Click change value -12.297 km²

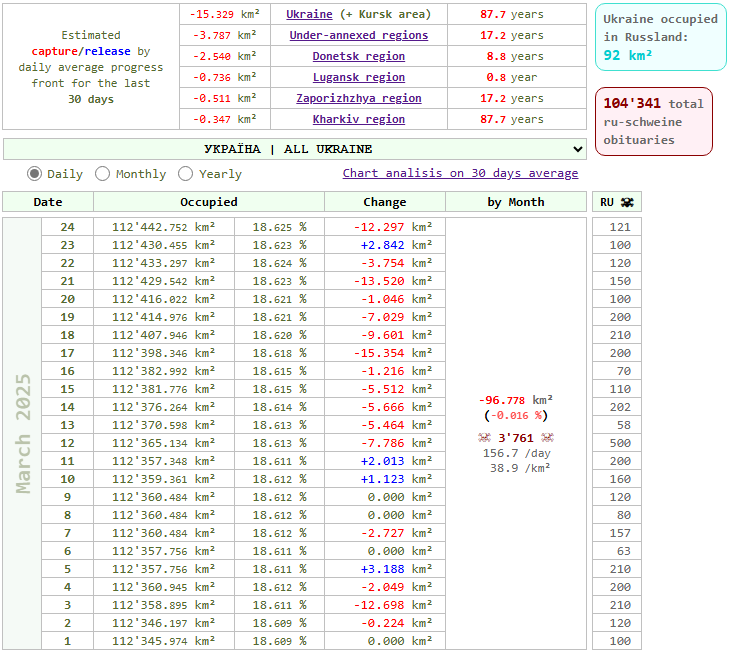(393, 227)
